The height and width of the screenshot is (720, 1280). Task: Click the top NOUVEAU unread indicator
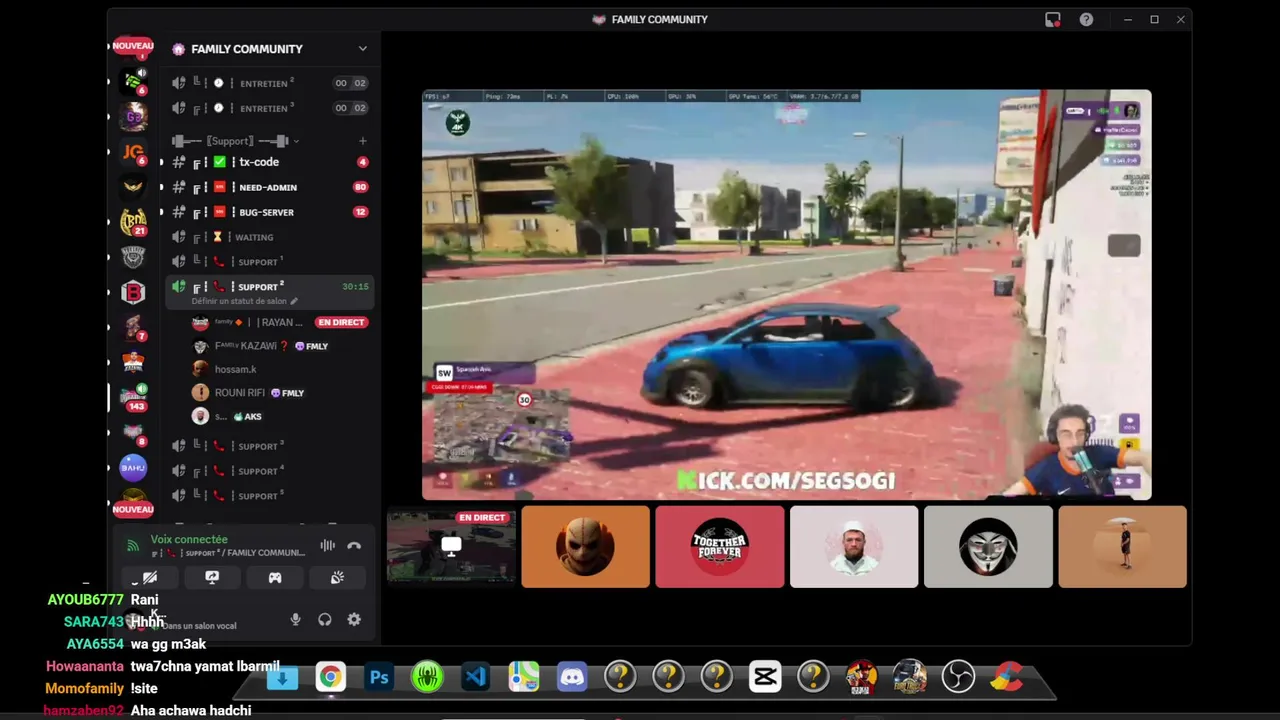click(133, 46)
